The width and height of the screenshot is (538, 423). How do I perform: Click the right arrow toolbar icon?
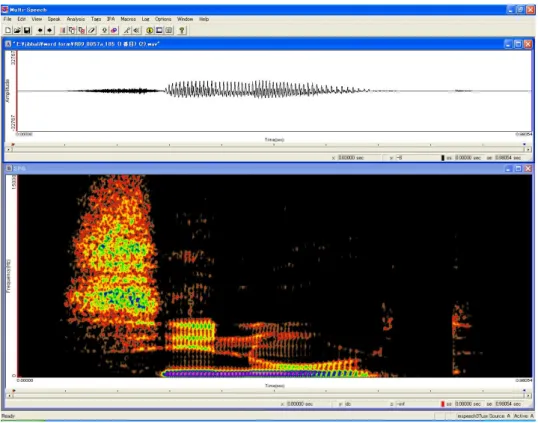(x=49, y=31)
